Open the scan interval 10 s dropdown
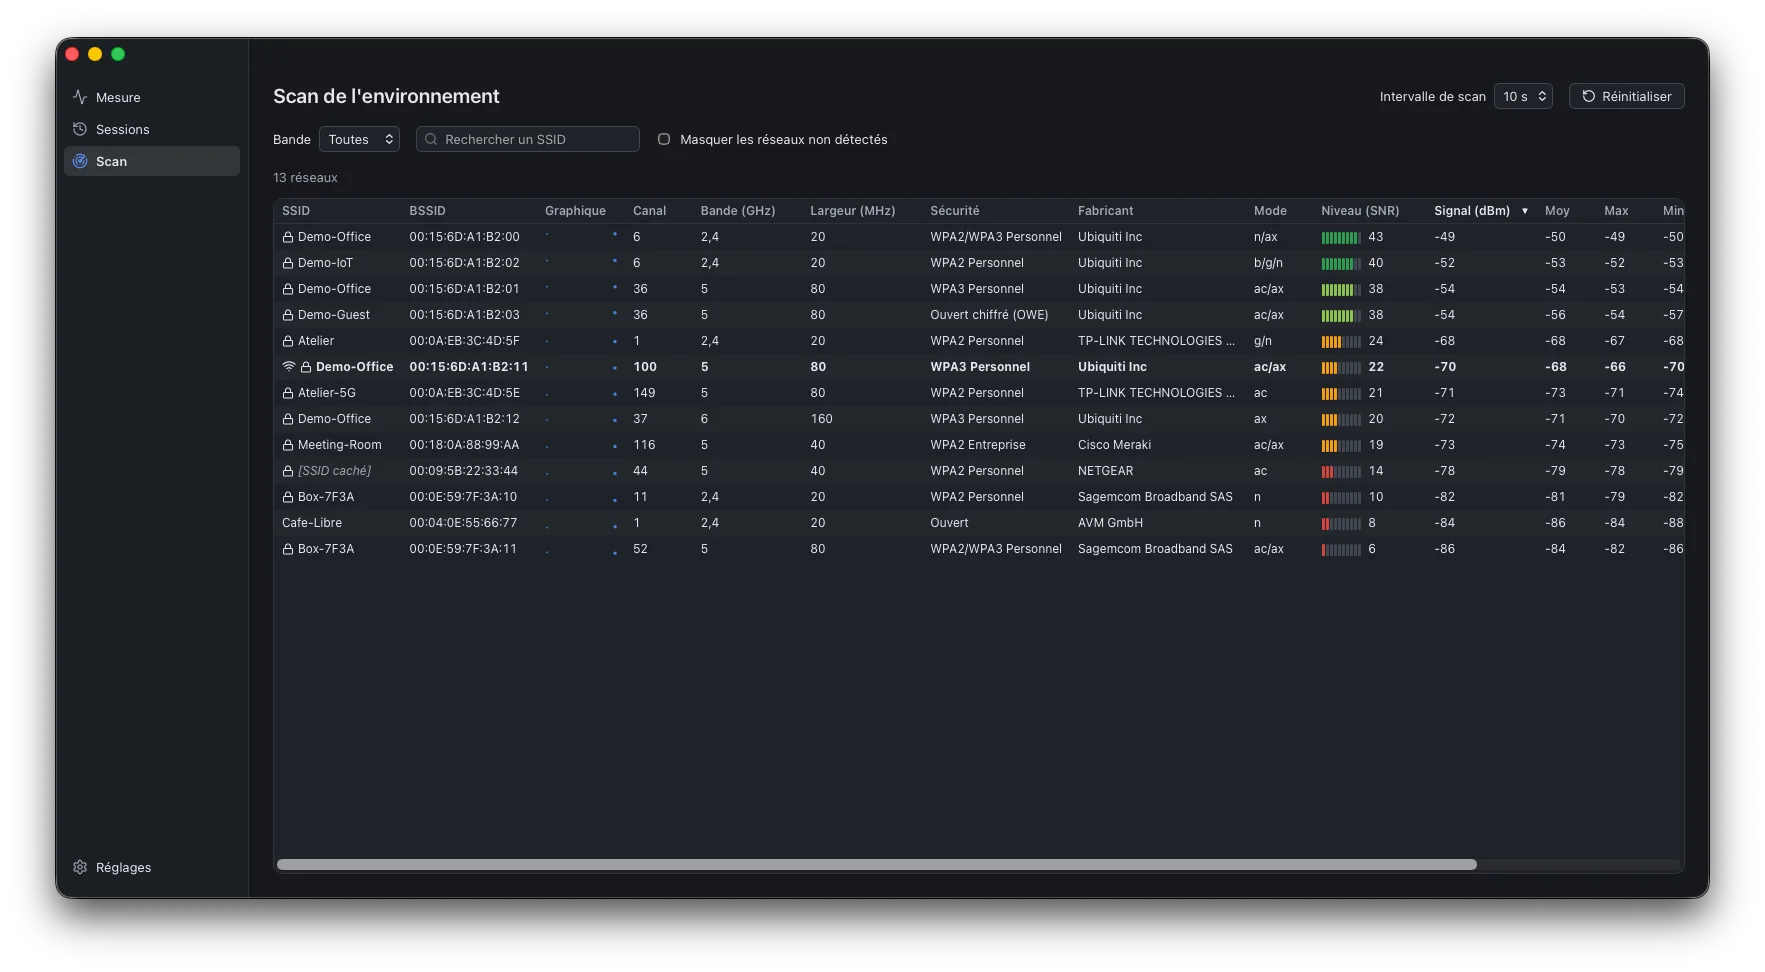 click(x=1523, y=96)
